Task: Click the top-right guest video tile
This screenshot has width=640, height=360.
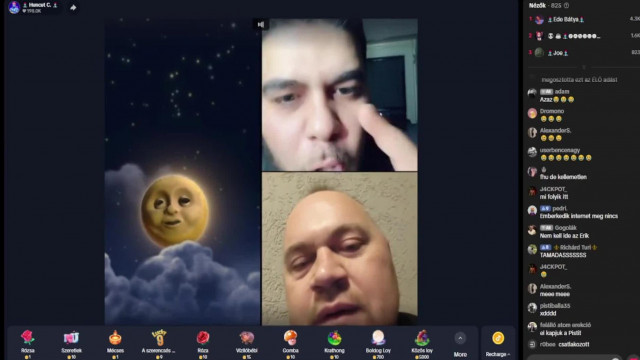Action: [340, 95]
